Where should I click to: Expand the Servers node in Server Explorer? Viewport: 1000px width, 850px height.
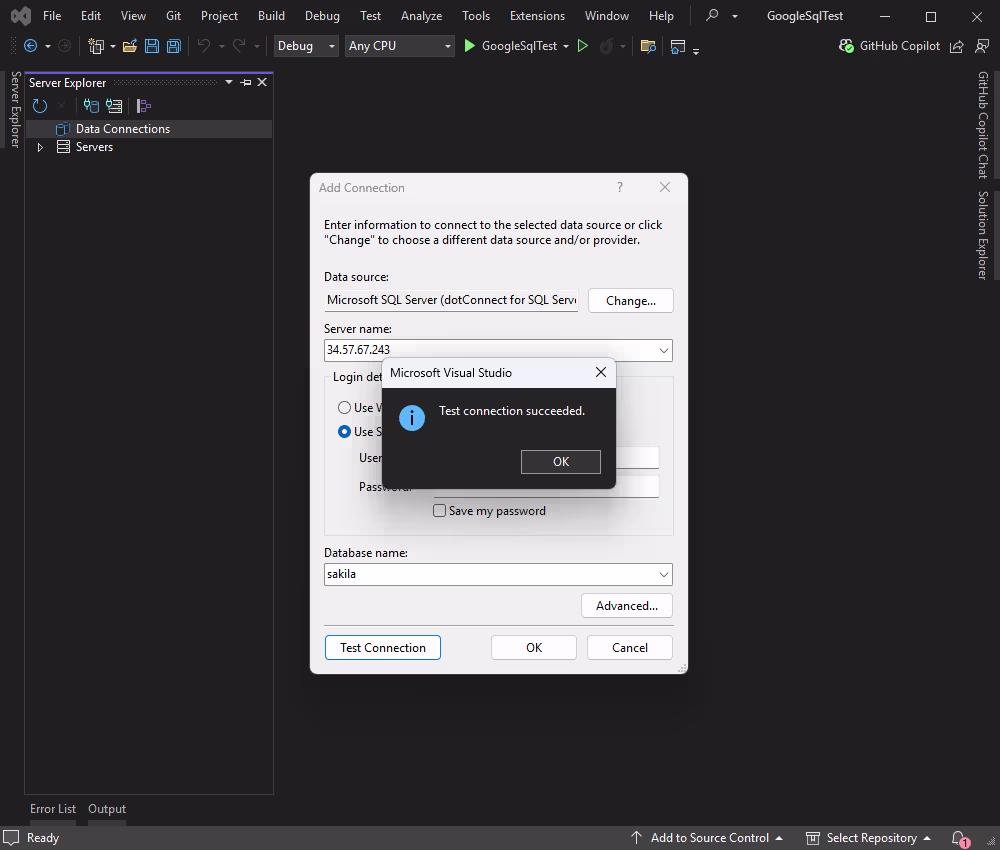pos(40,146)
